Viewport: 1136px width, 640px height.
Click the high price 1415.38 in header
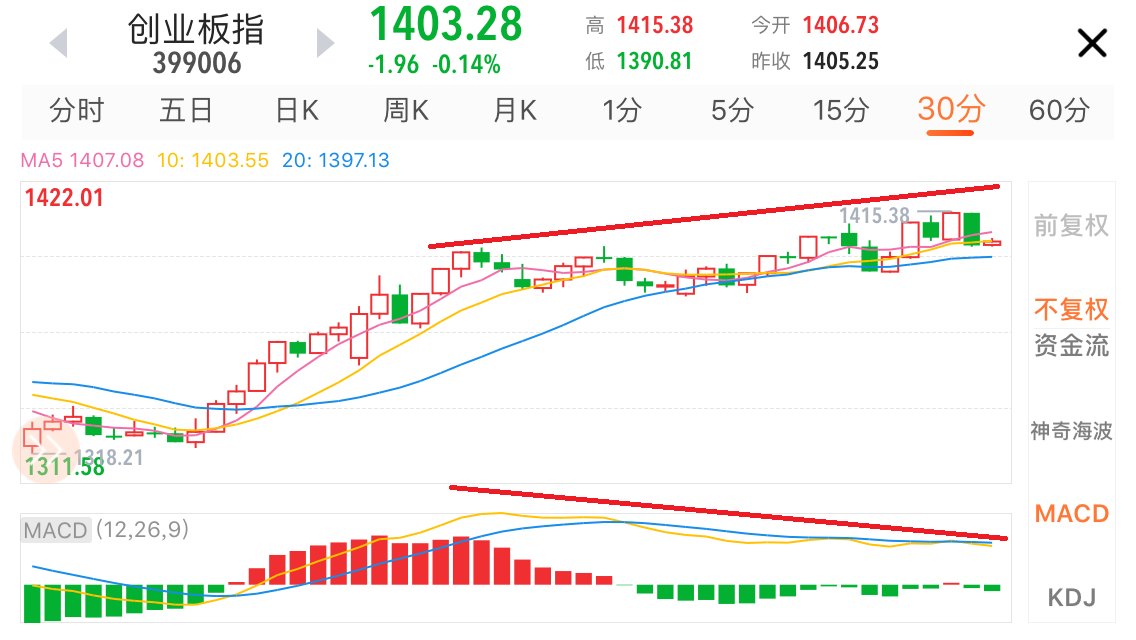pos(655,25)
